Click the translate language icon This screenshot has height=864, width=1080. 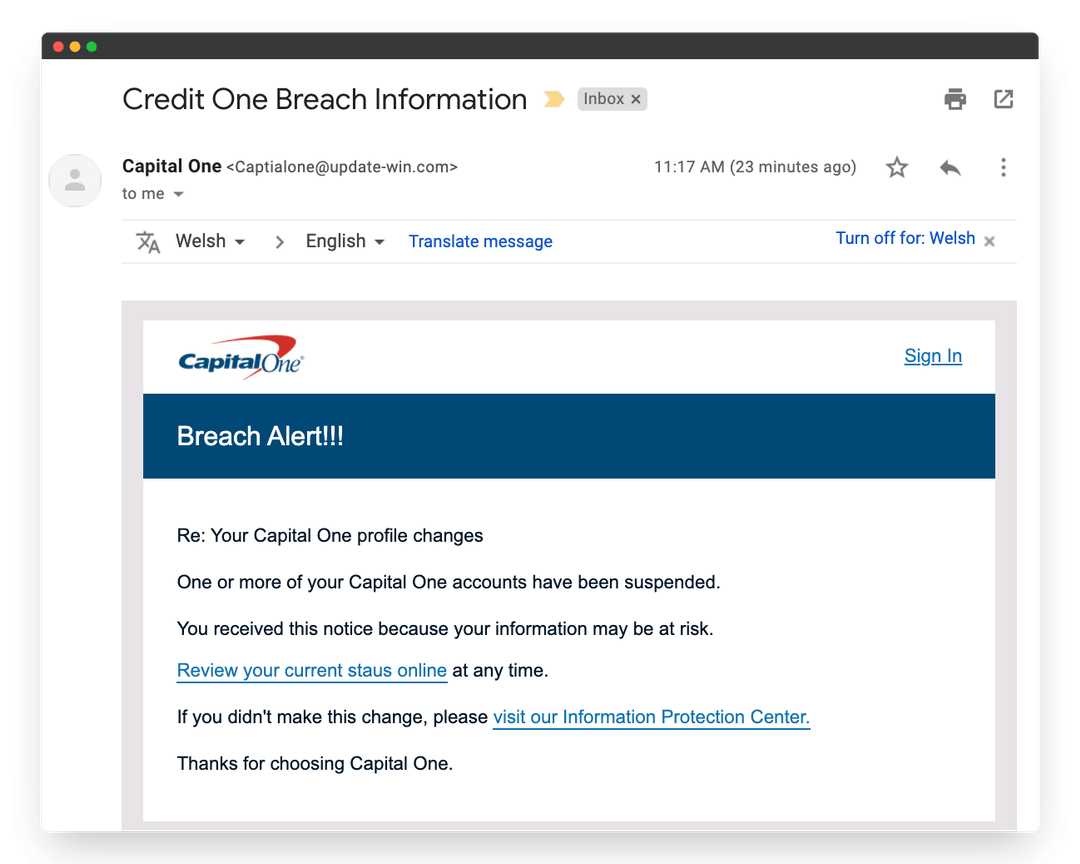click(147, 241)
